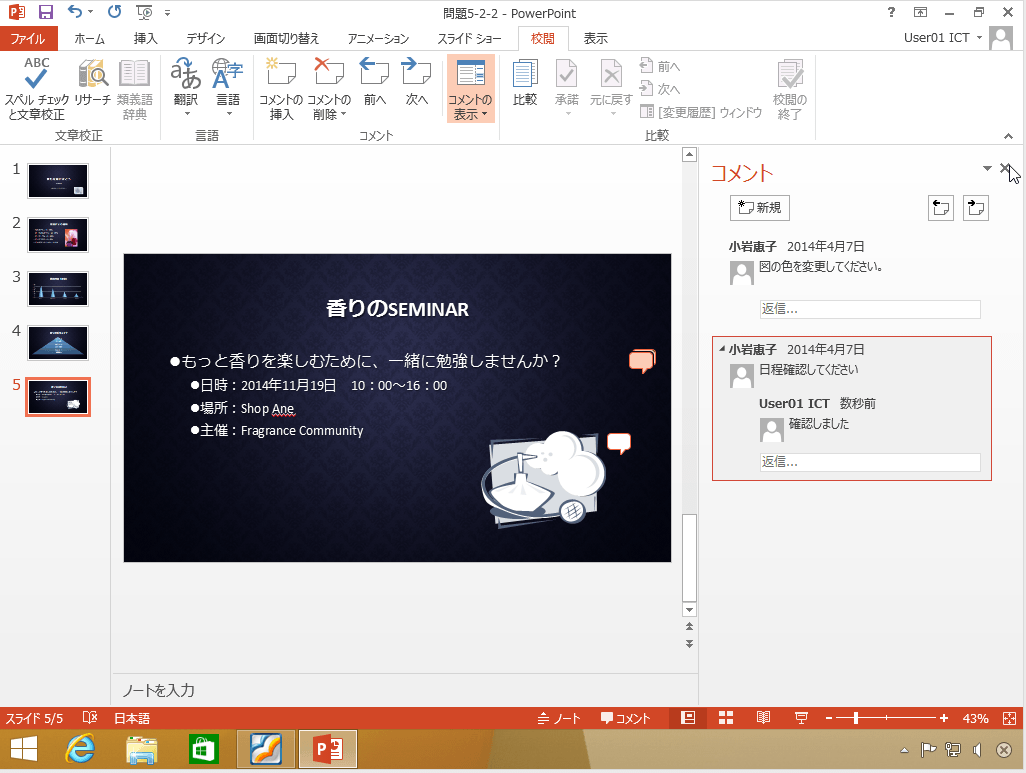1026x773 pixels.
Task: Click the 比較 compare presentations icon
Action: point(524,85)
